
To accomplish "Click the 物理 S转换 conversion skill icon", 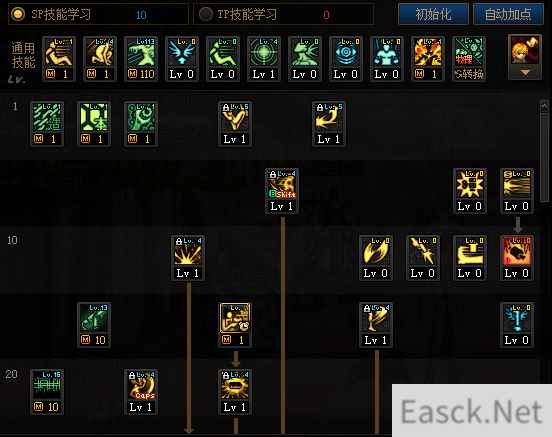I will 469,58.
